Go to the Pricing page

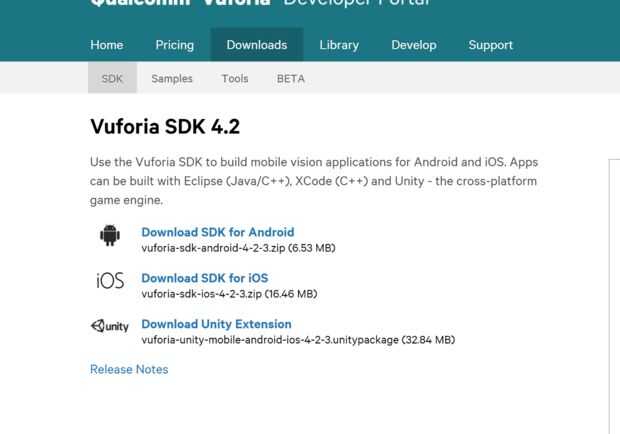tap(175, 45)
